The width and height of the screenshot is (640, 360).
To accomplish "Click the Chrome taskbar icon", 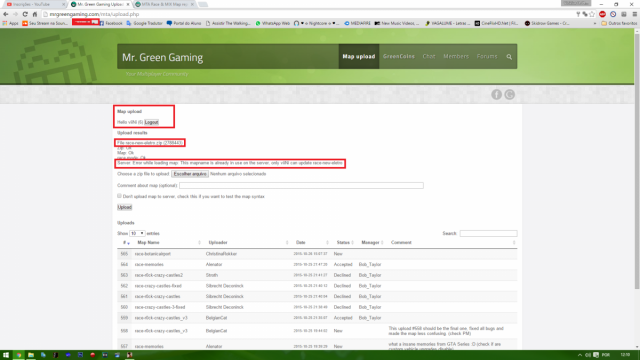I will coord(18,355).
